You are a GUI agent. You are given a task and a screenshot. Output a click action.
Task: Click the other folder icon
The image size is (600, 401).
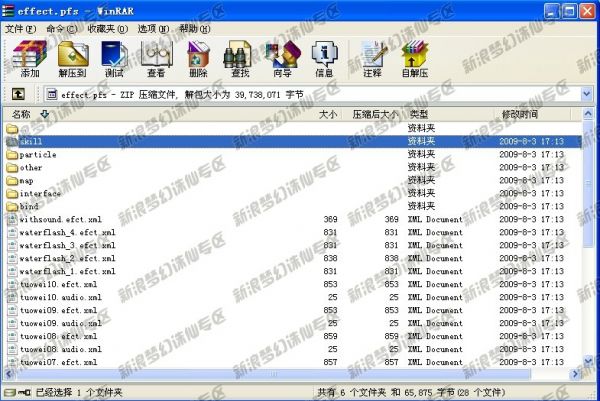pos(12,168)
